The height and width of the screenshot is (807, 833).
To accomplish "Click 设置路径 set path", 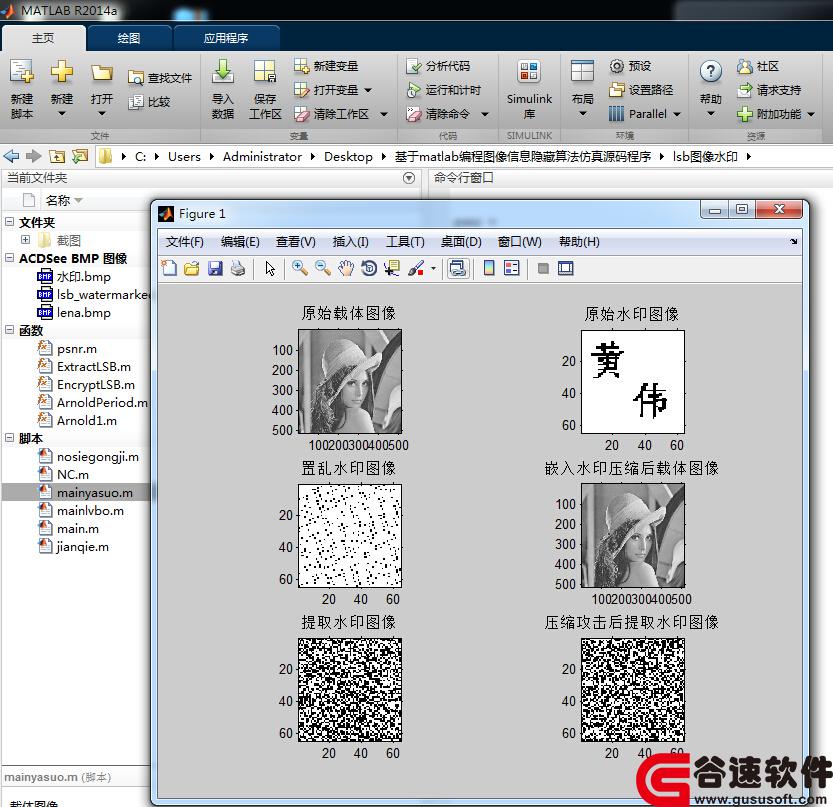I will click(x=641, y=90).
